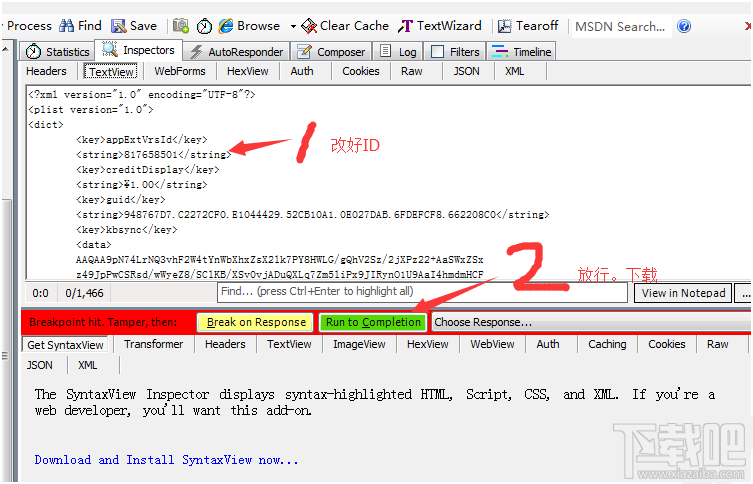Open the response JSON tab
This screenshot has width=753, height=484.
pos(39,365)
